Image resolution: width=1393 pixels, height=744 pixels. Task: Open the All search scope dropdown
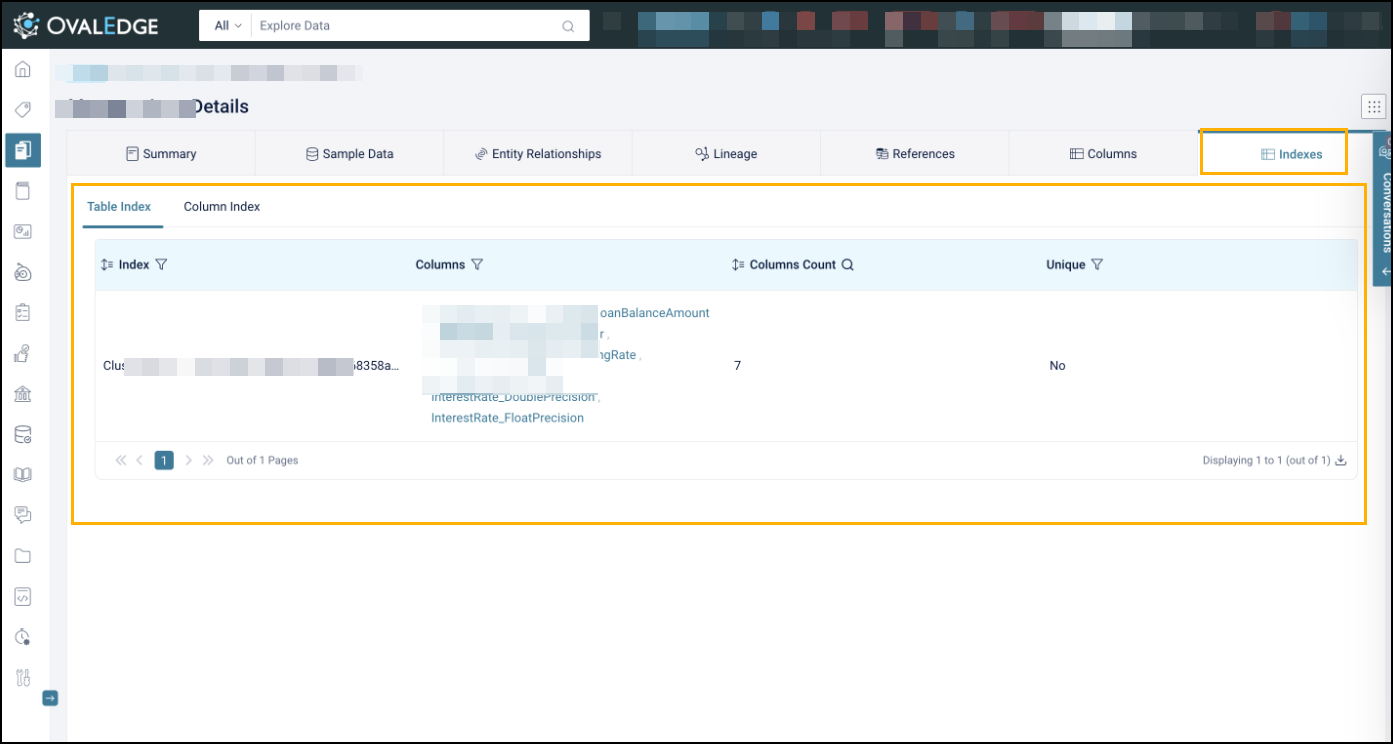pyautogui.click(x=228, y=26)
